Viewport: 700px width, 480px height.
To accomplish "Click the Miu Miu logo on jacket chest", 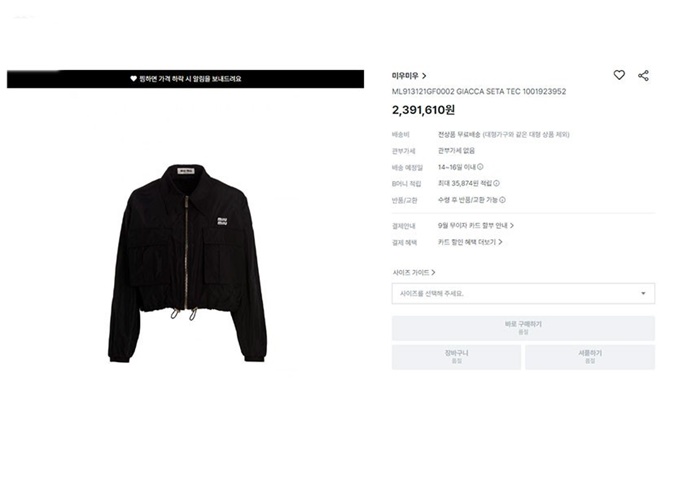I will tap(222, 221).
